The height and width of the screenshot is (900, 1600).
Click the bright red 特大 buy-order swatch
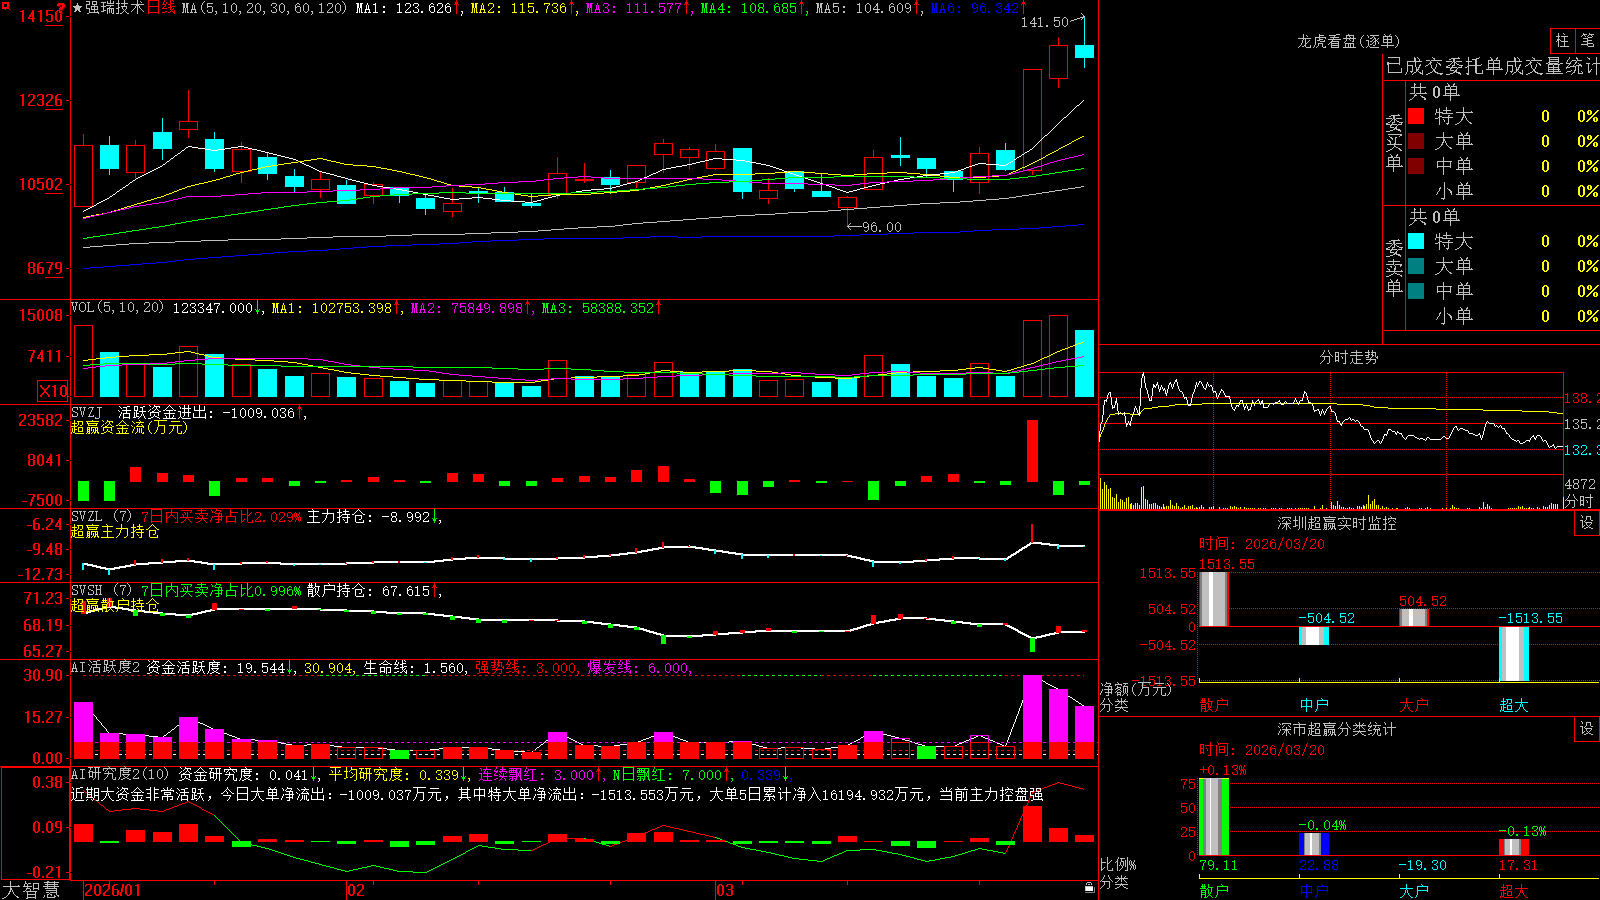(1416, 116)
